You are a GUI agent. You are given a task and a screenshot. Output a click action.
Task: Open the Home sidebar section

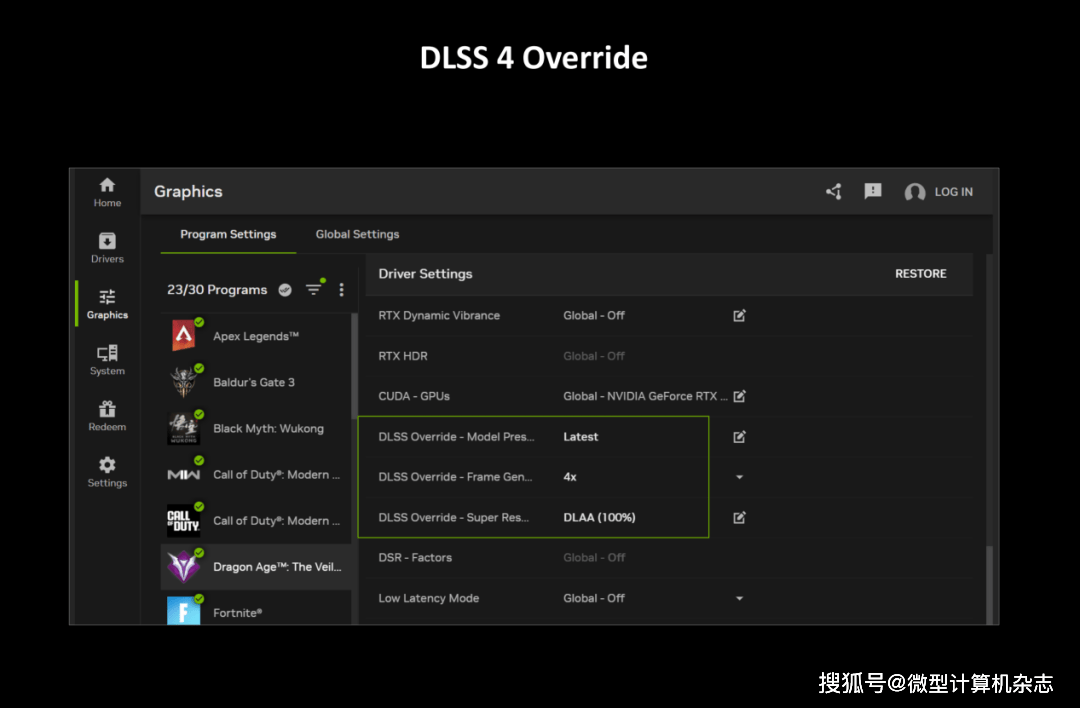pyautogui.click(x=107, y=192)
